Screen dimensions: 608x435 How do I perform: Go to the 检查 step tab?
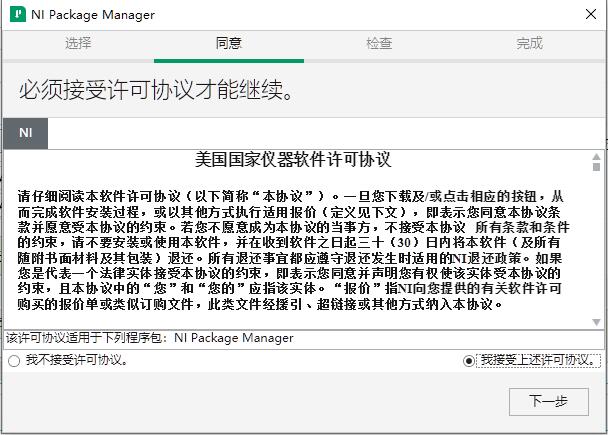tap(379, 43)
